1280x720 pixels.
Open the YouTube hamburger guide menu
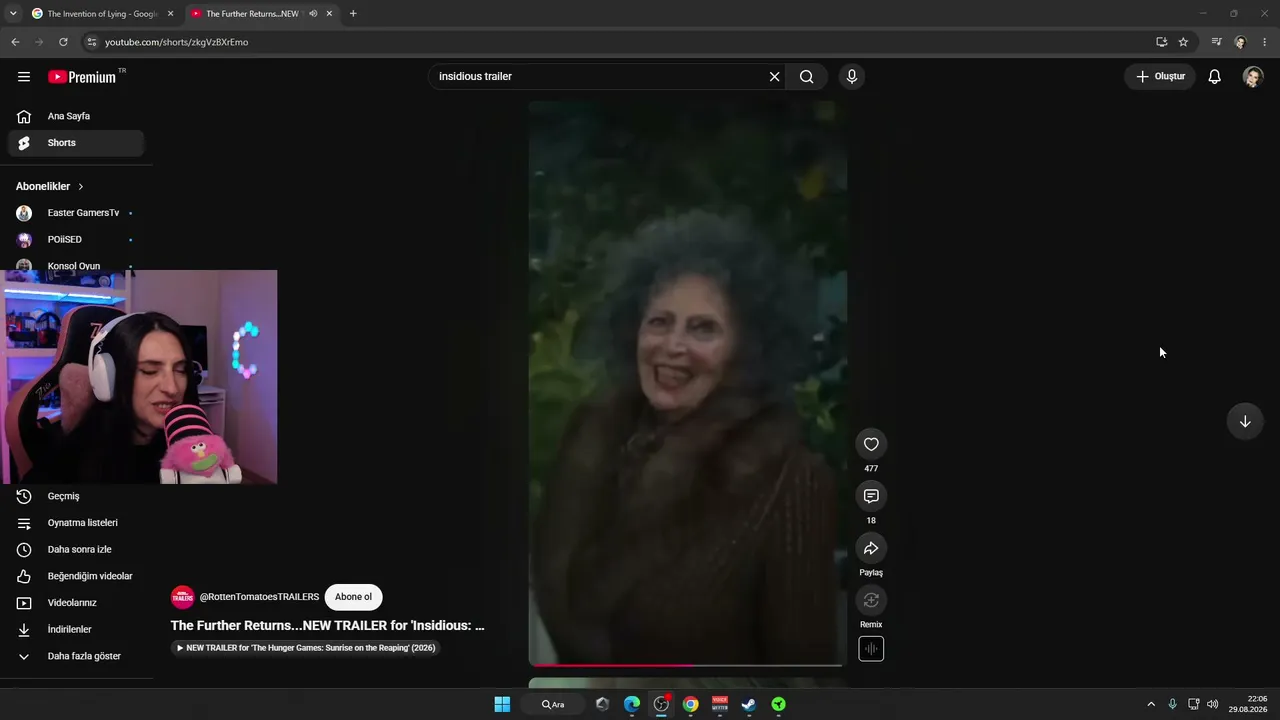coord(24,77)
